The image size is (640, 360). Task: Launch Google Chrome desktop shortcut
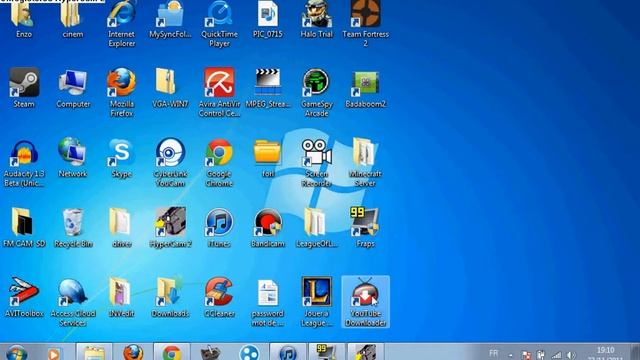pos(219,162)
